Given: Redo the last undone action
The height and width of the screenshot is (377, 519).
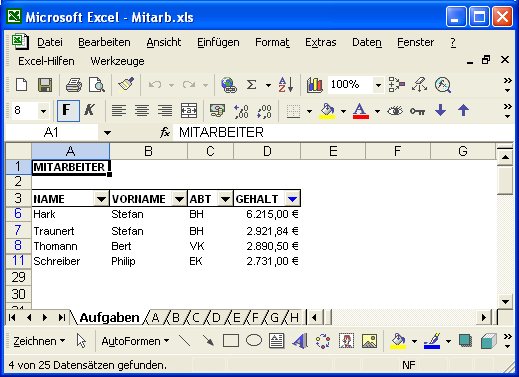Looking at the screenshot, I should 189,85.
